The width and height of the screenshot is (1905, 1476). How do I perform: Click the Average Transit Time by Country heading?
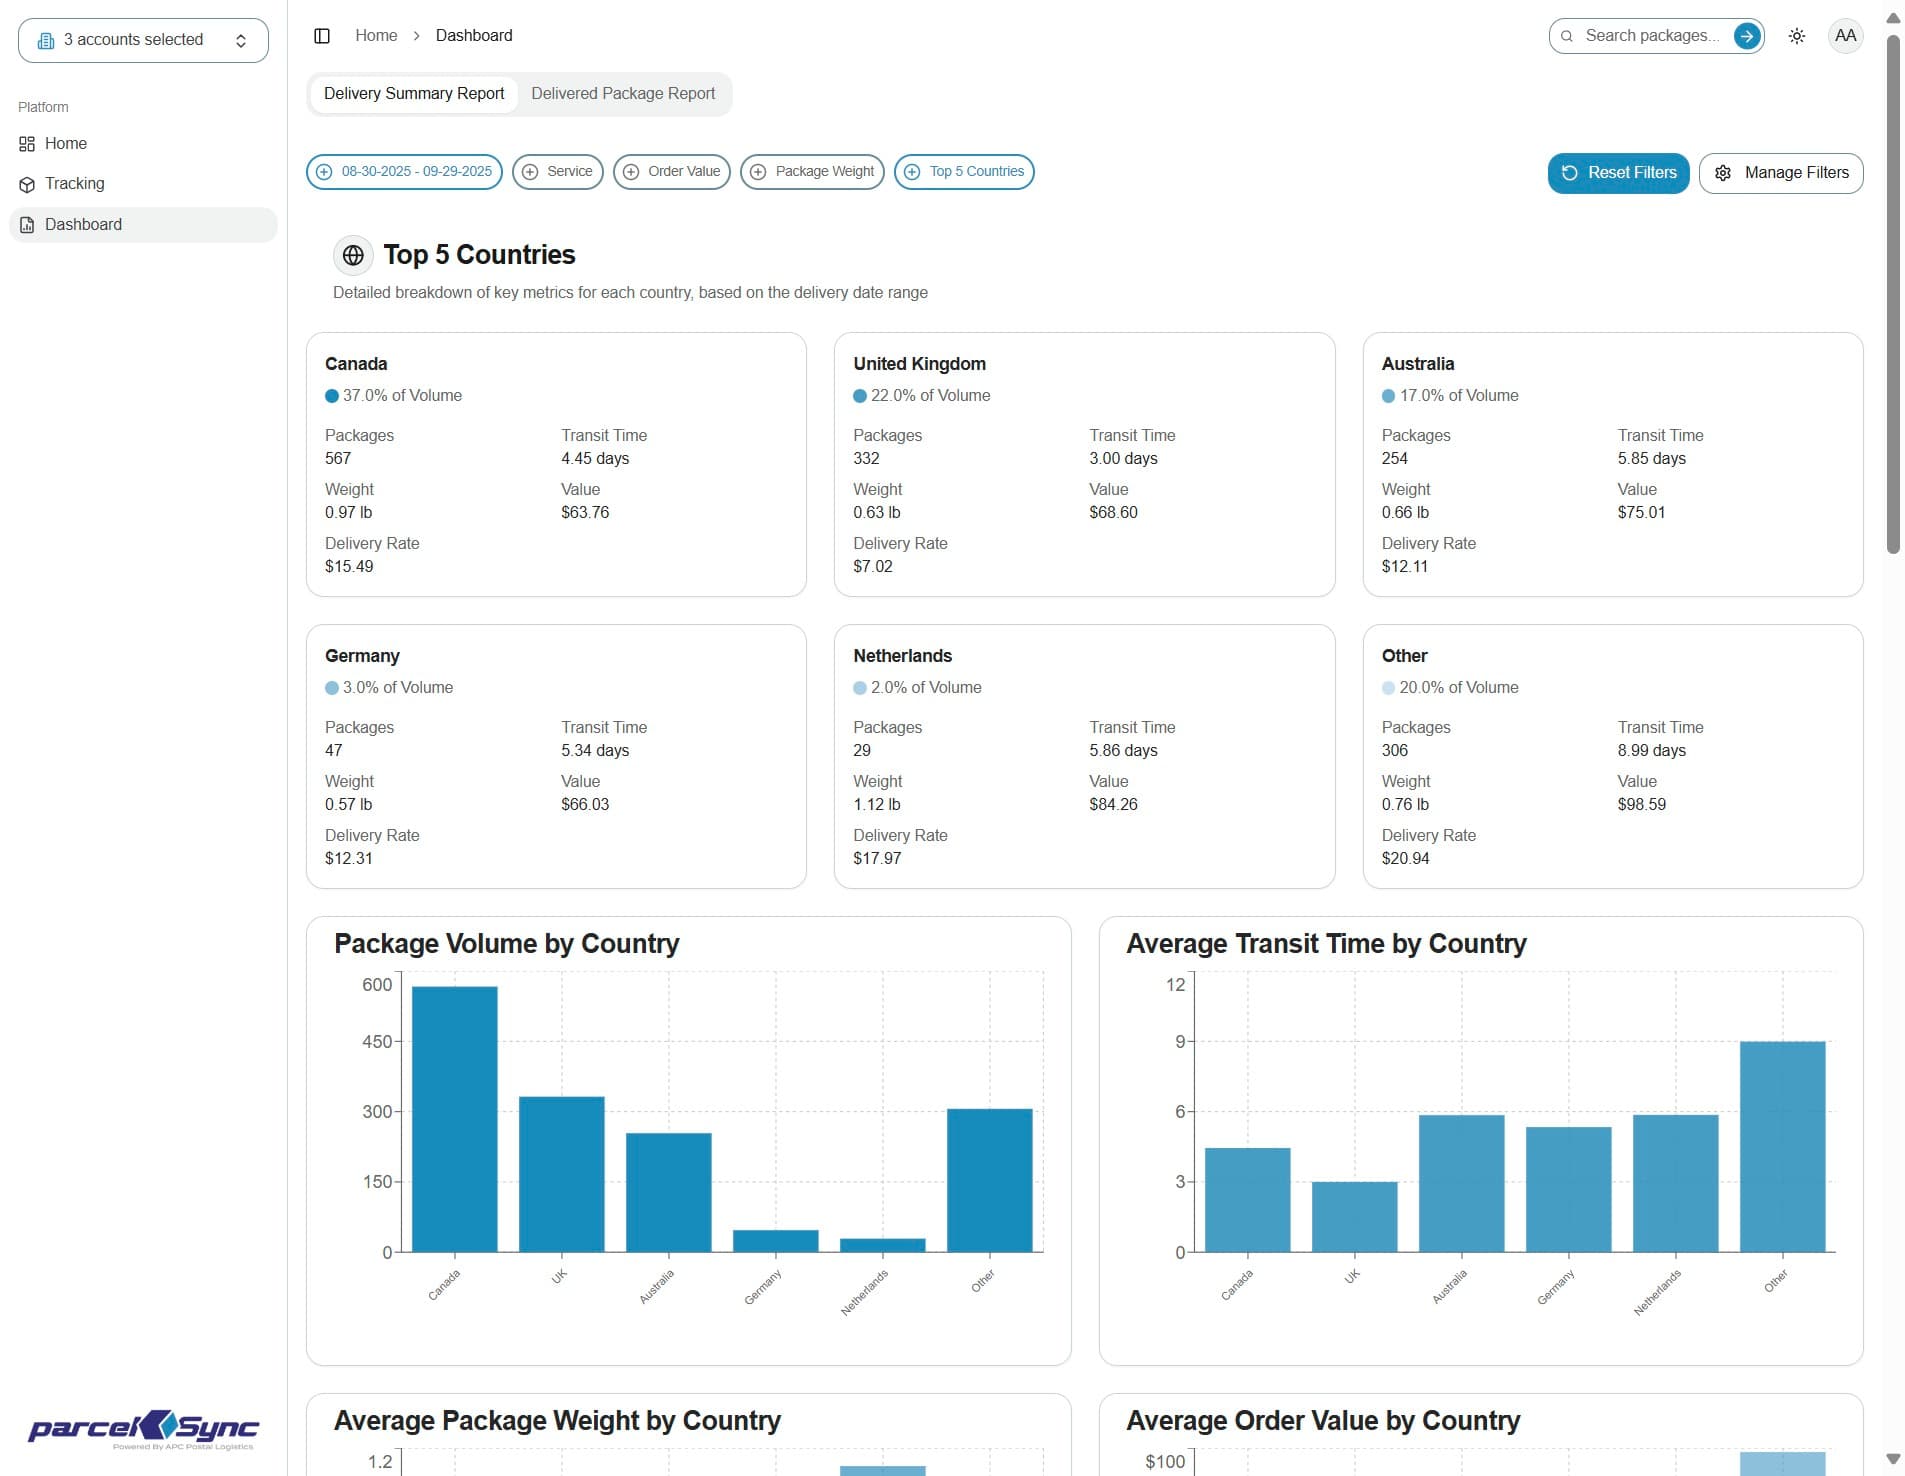pyautogui.click(x=1327, y=944)
